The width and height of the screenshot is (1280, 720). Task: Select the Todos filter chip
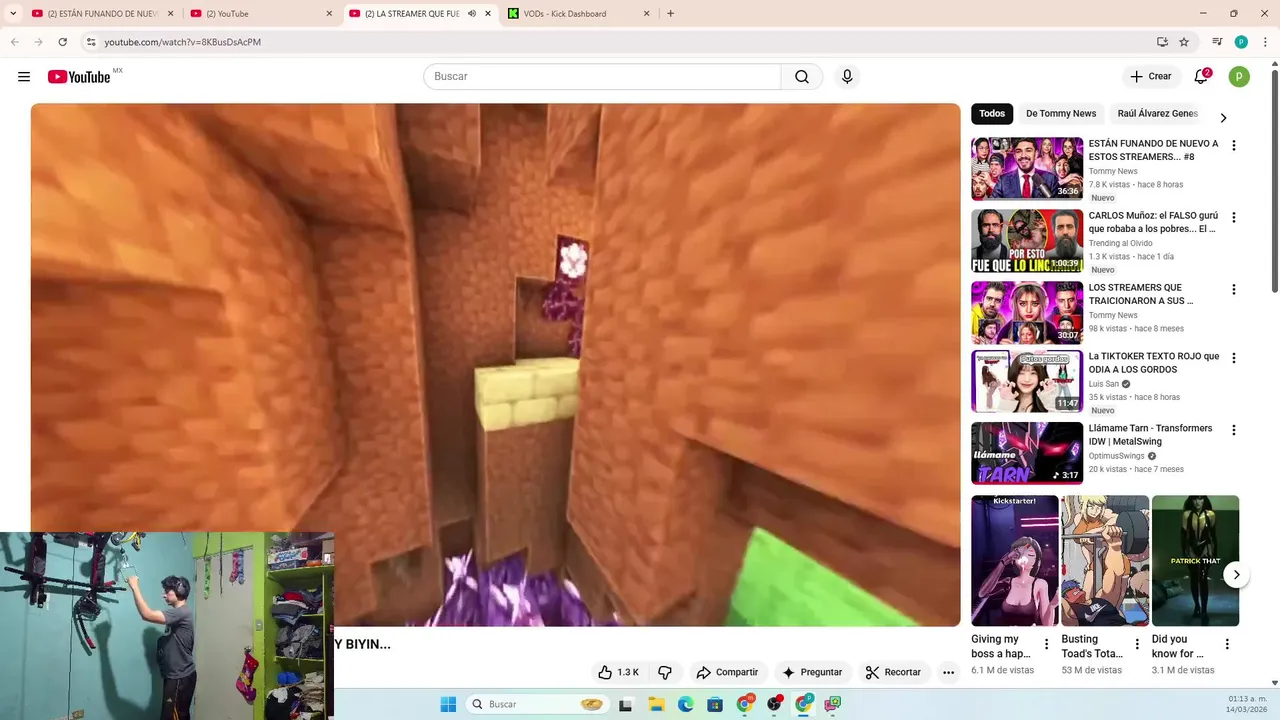(x=992, y=114)
